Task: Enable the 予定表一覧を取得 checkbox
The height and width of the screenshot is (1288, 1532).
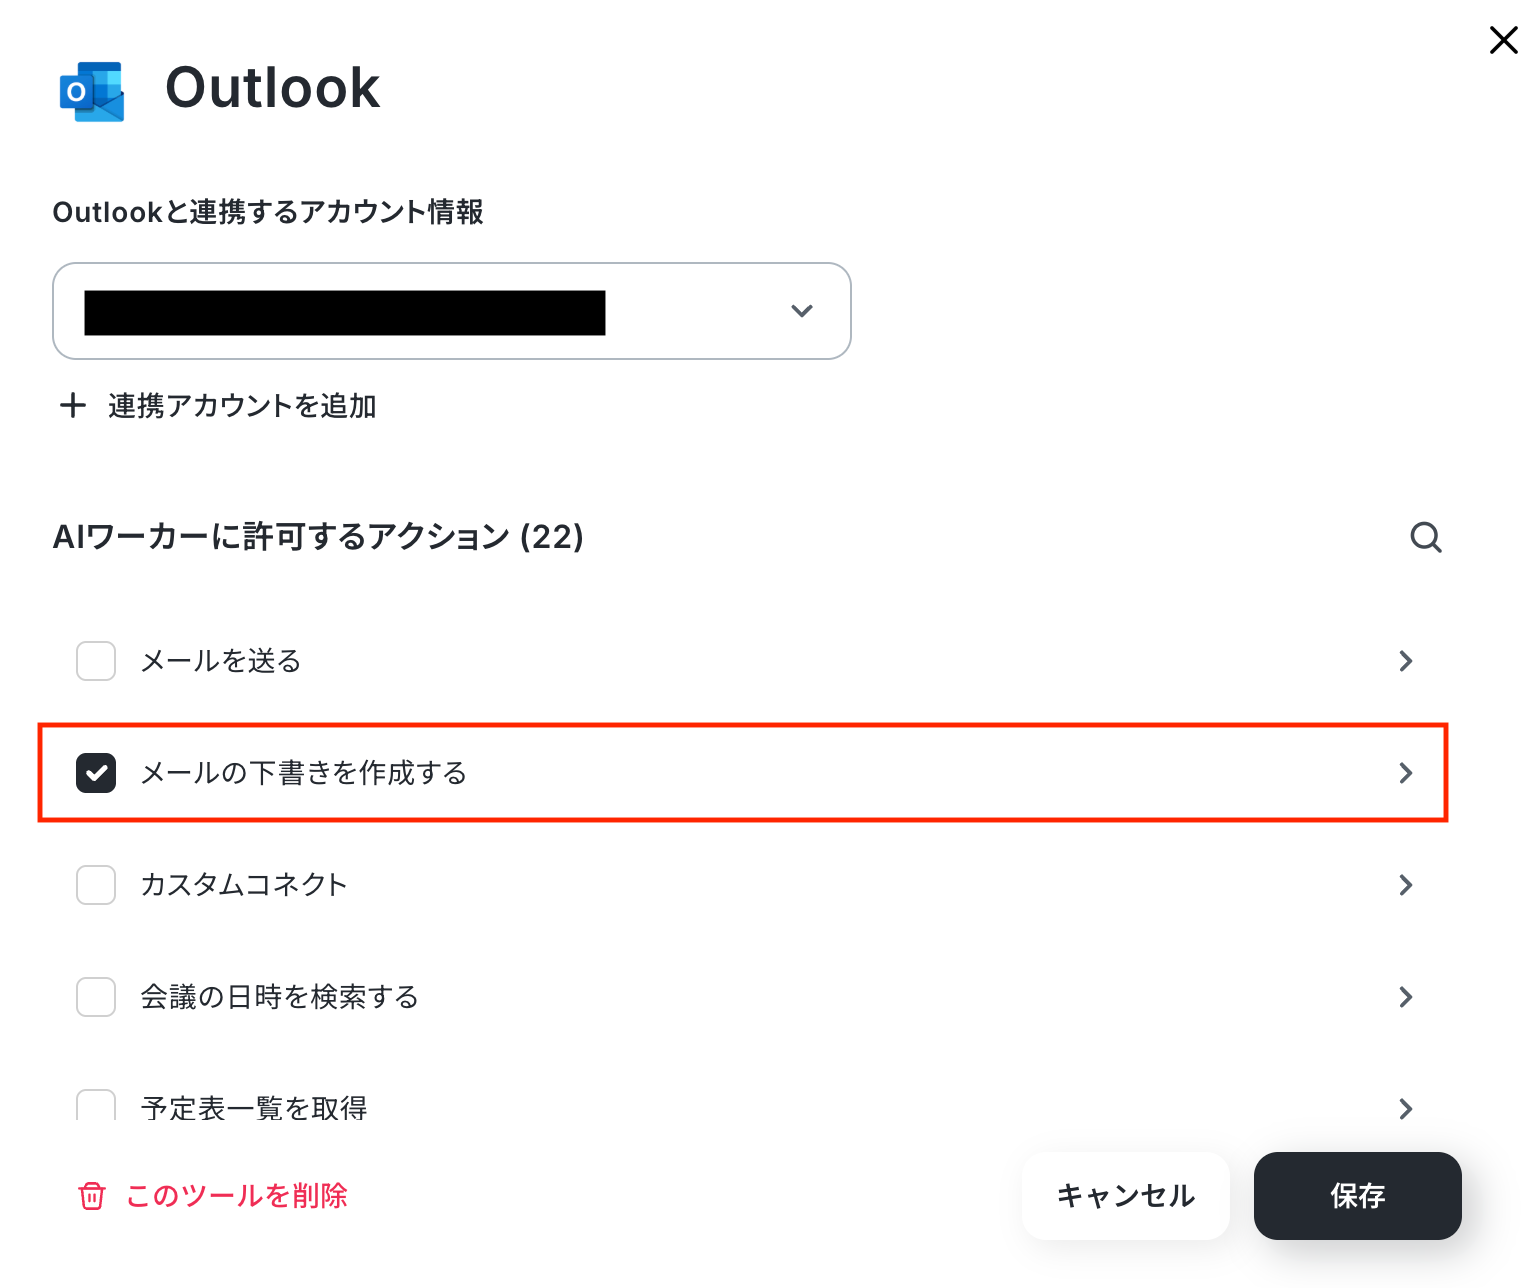Action: 96,1105
